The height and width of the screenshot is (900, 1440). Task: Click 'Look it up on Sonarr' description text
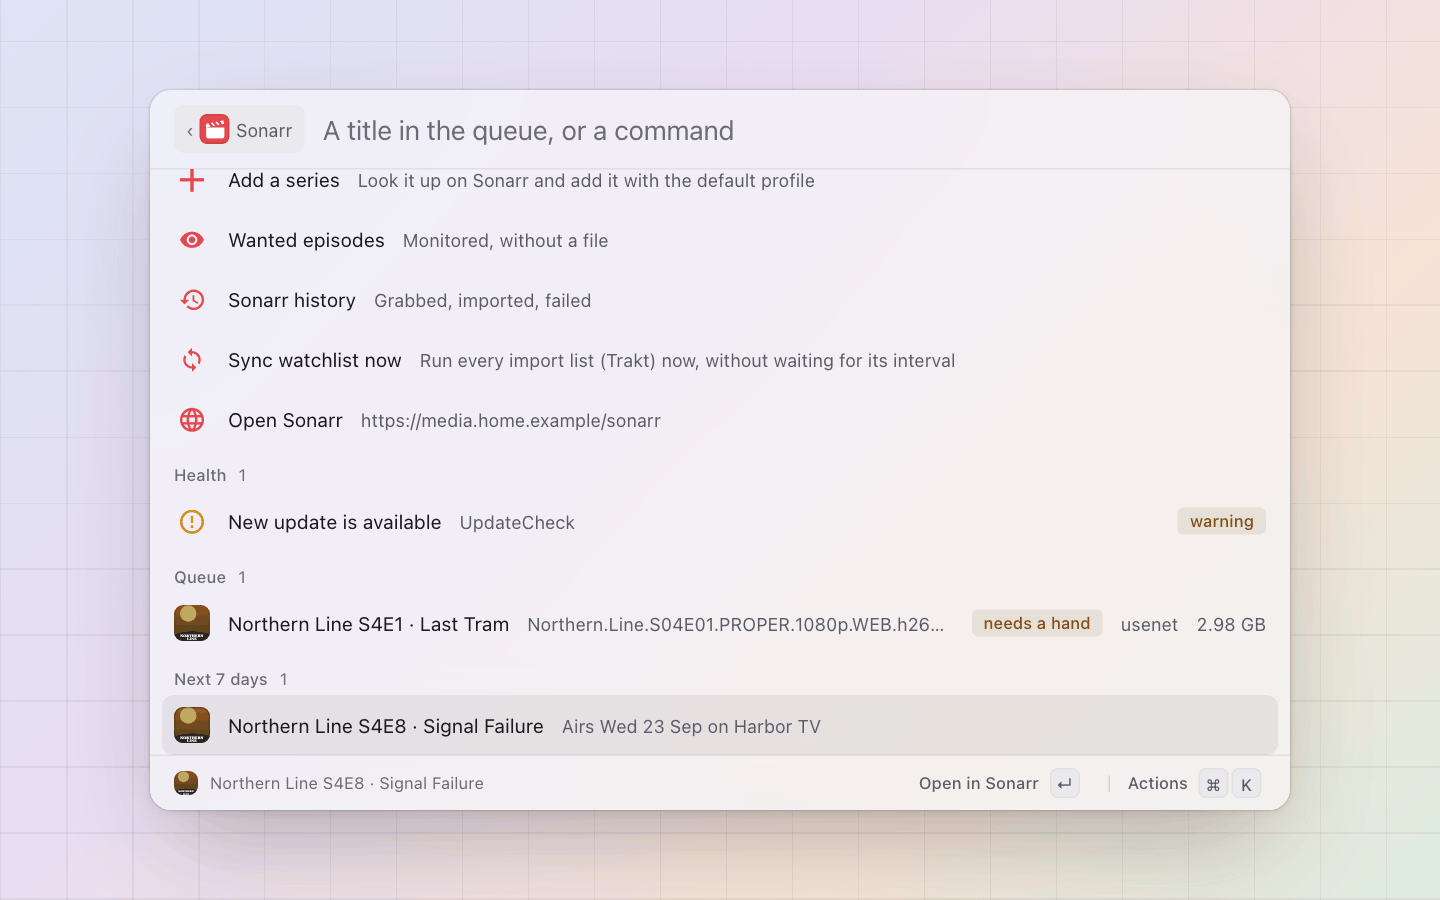(586, 181)
